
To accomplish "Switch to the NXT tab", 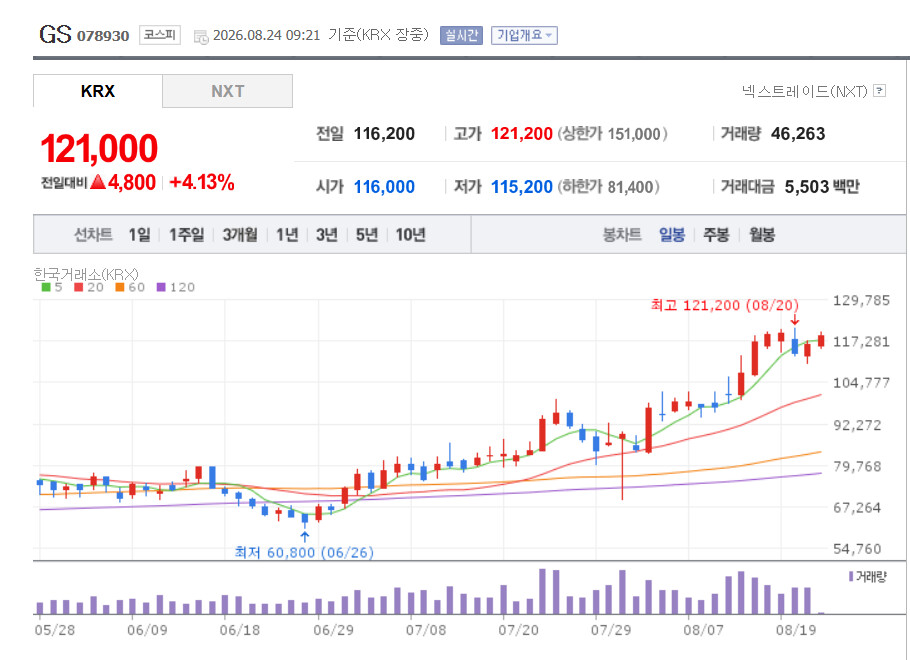I will pyautogui.click(x=228, y=91).
